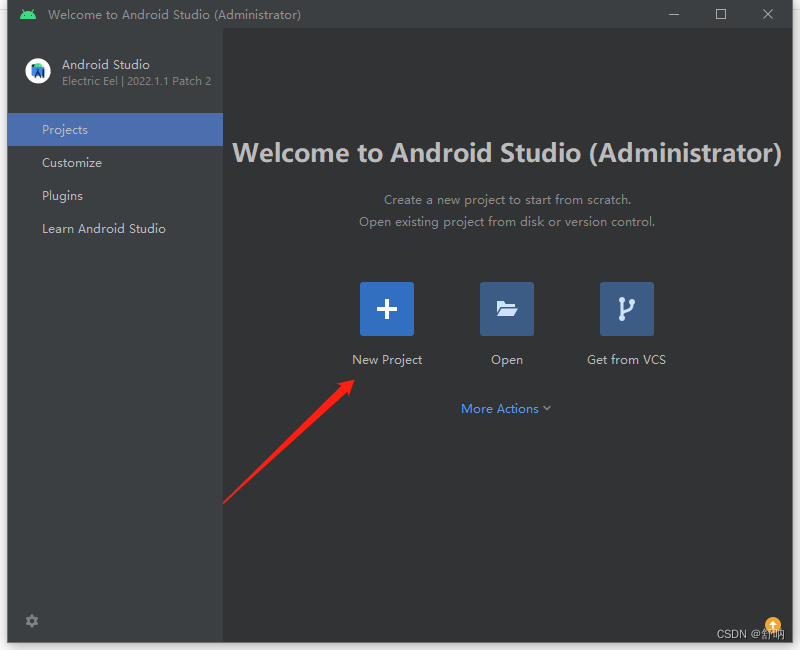Click the New Project label
The width and height of the screenshot is (800, 650).
(387, 360)
